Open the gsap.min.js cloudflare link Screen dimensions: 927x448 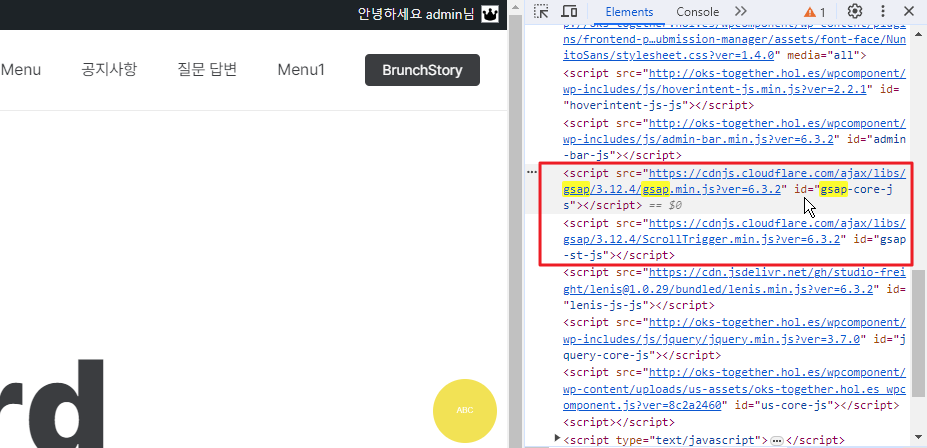[x=734, y=181]
